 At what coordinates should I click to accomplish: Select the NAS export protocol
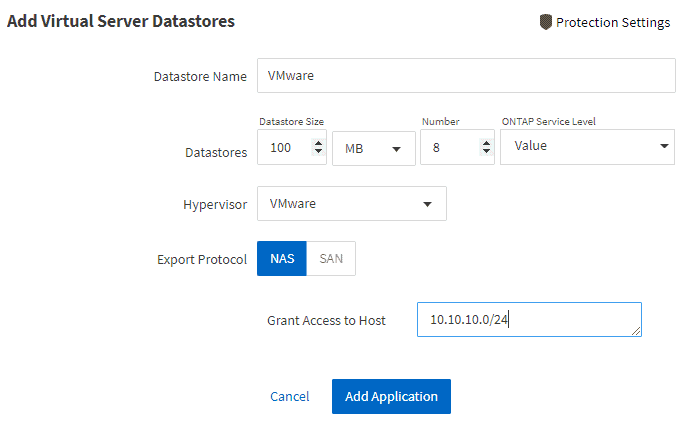point(281,259)
